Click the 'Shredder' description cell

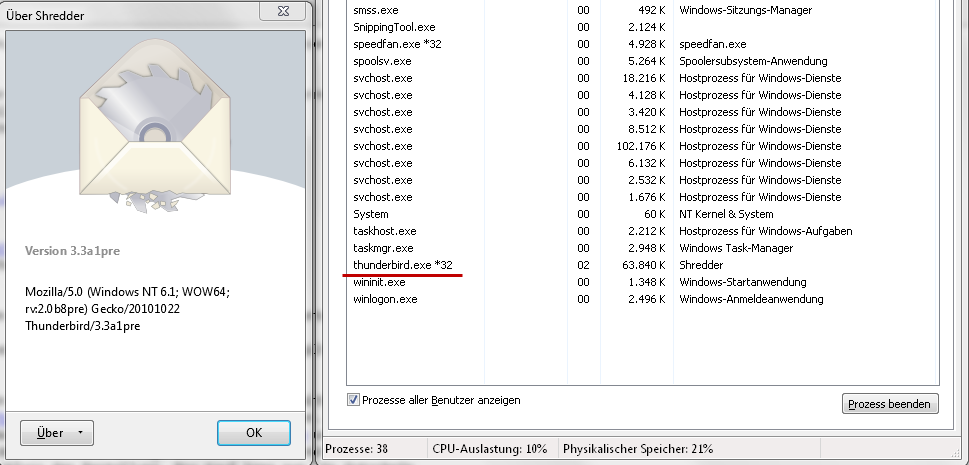pyautogui.click(x=701, y=265)
